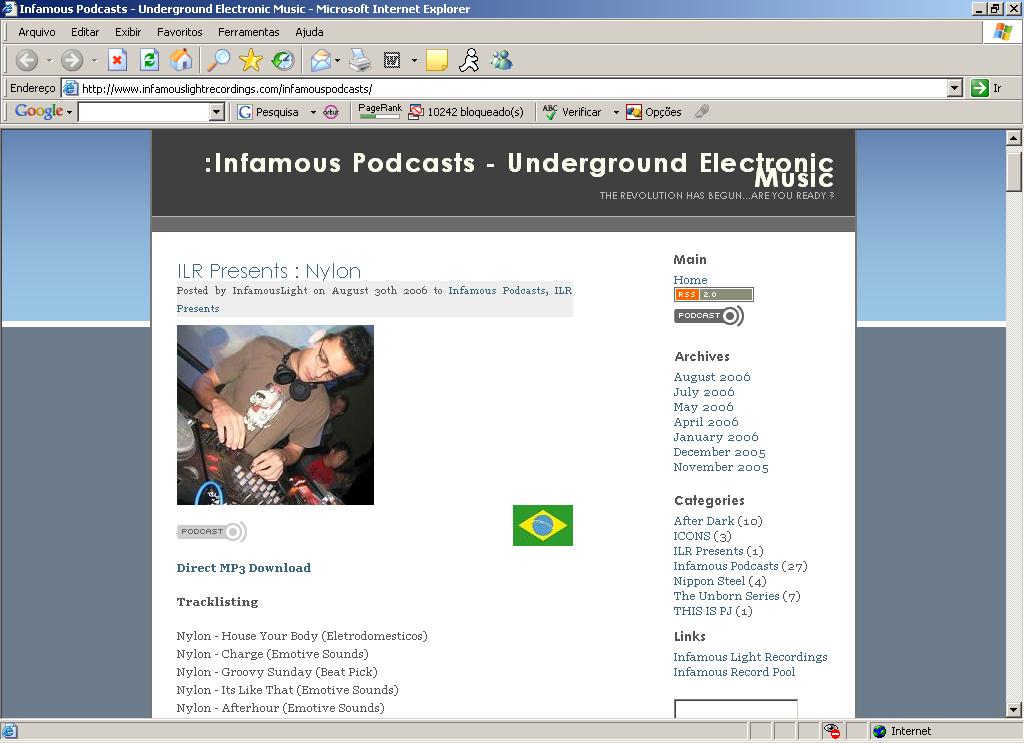This screenshot has height=743, width=1024.
Task: Check the PageRank indicator
Action: [379, 111]
